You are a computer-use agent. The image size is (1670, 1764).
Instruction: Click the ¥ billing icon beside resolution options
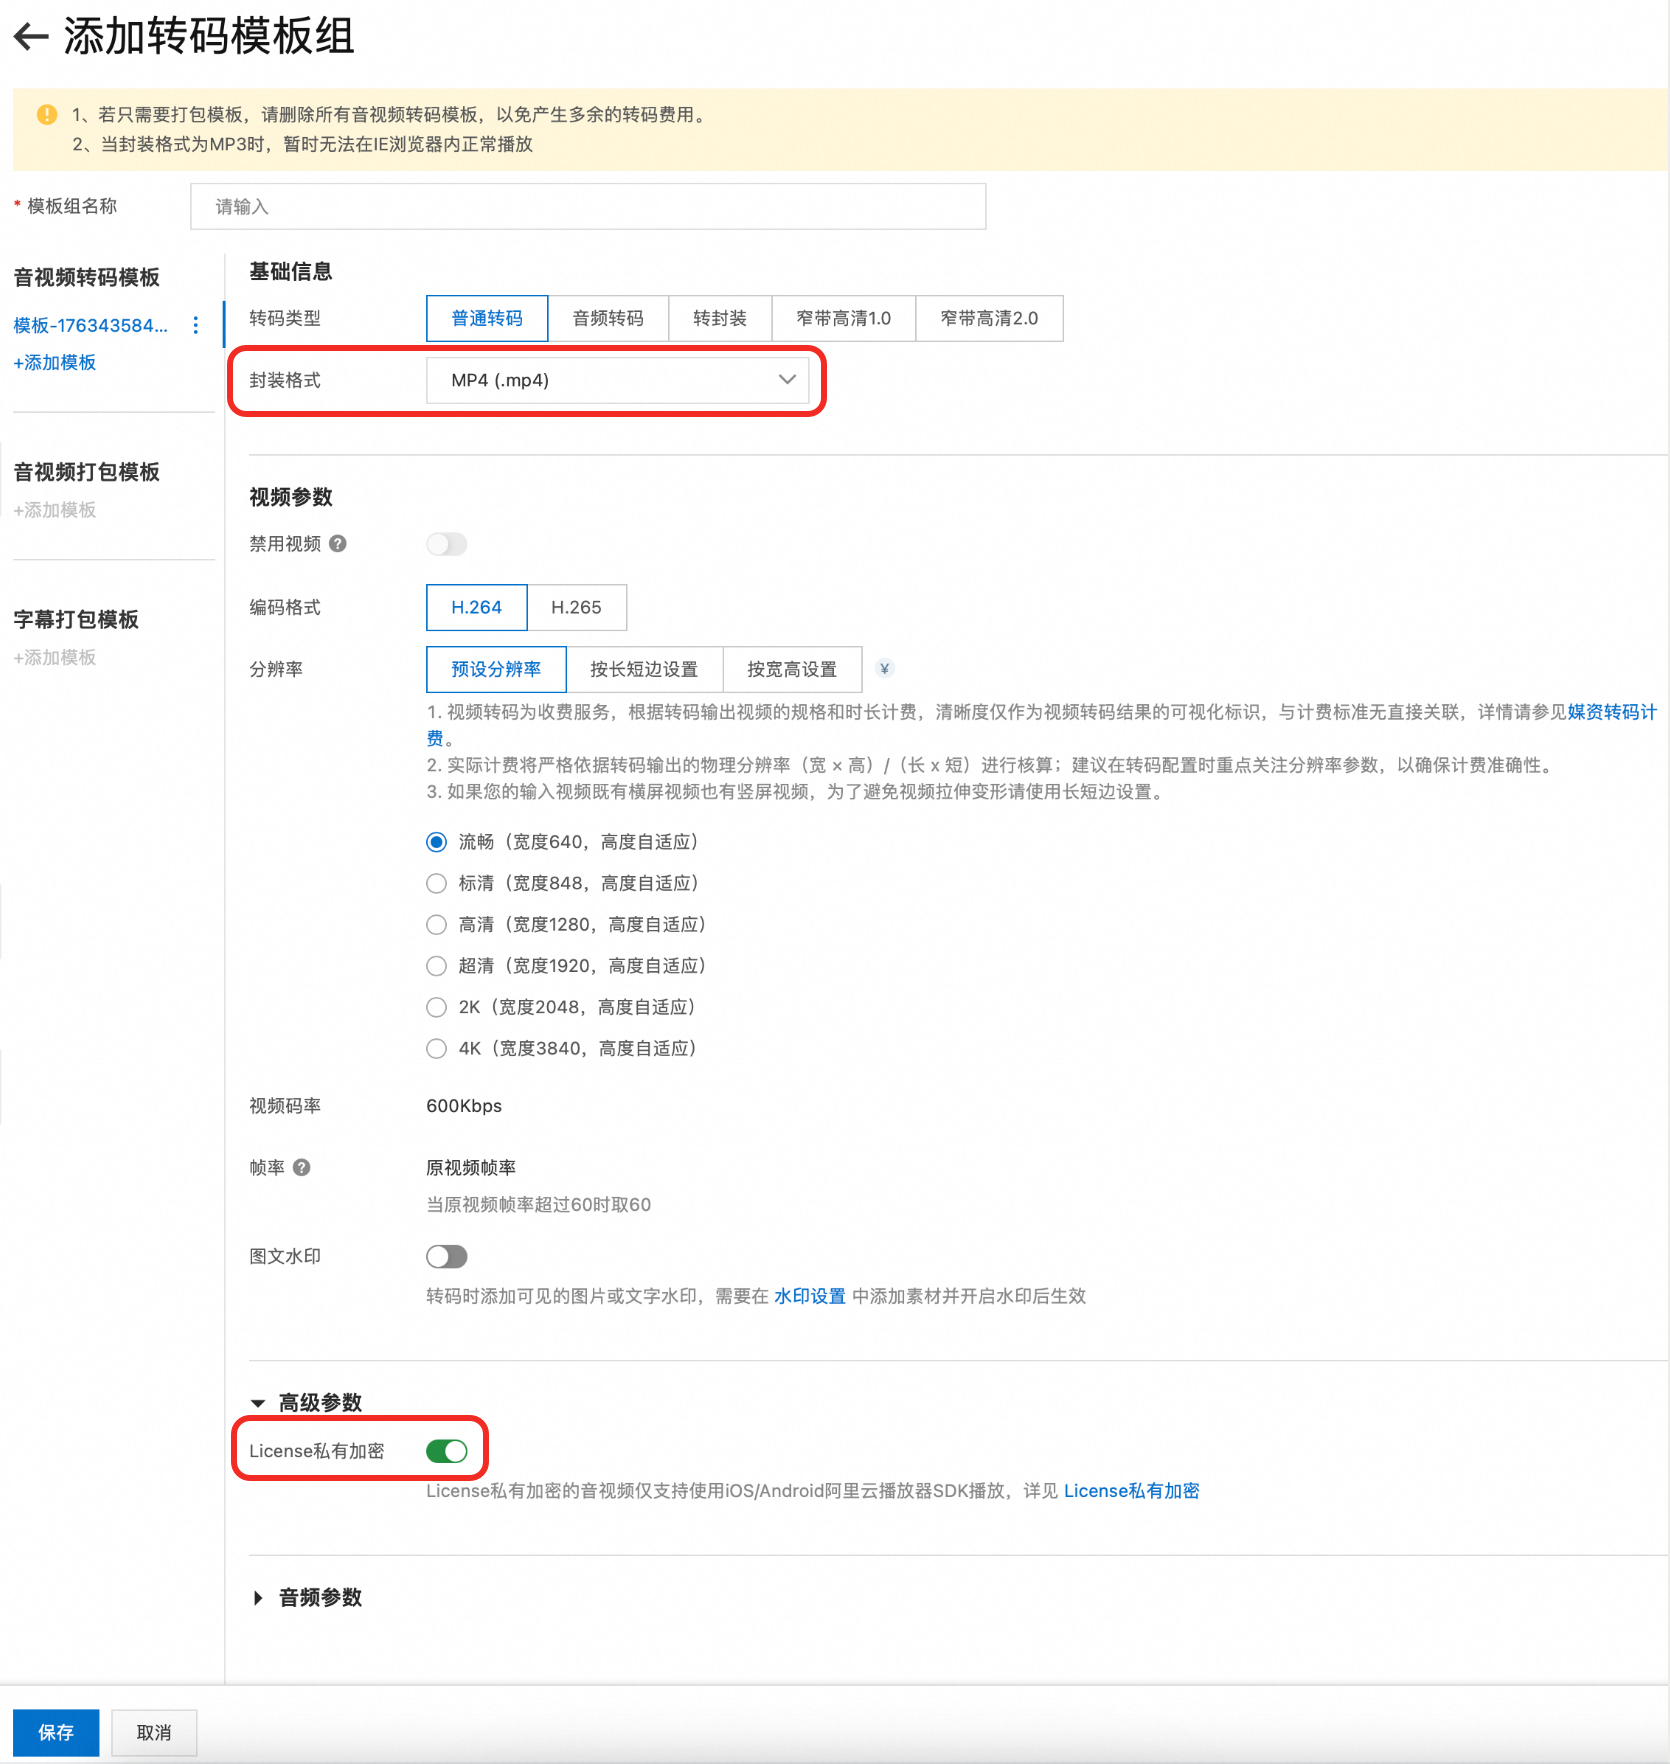coord(885,669)
